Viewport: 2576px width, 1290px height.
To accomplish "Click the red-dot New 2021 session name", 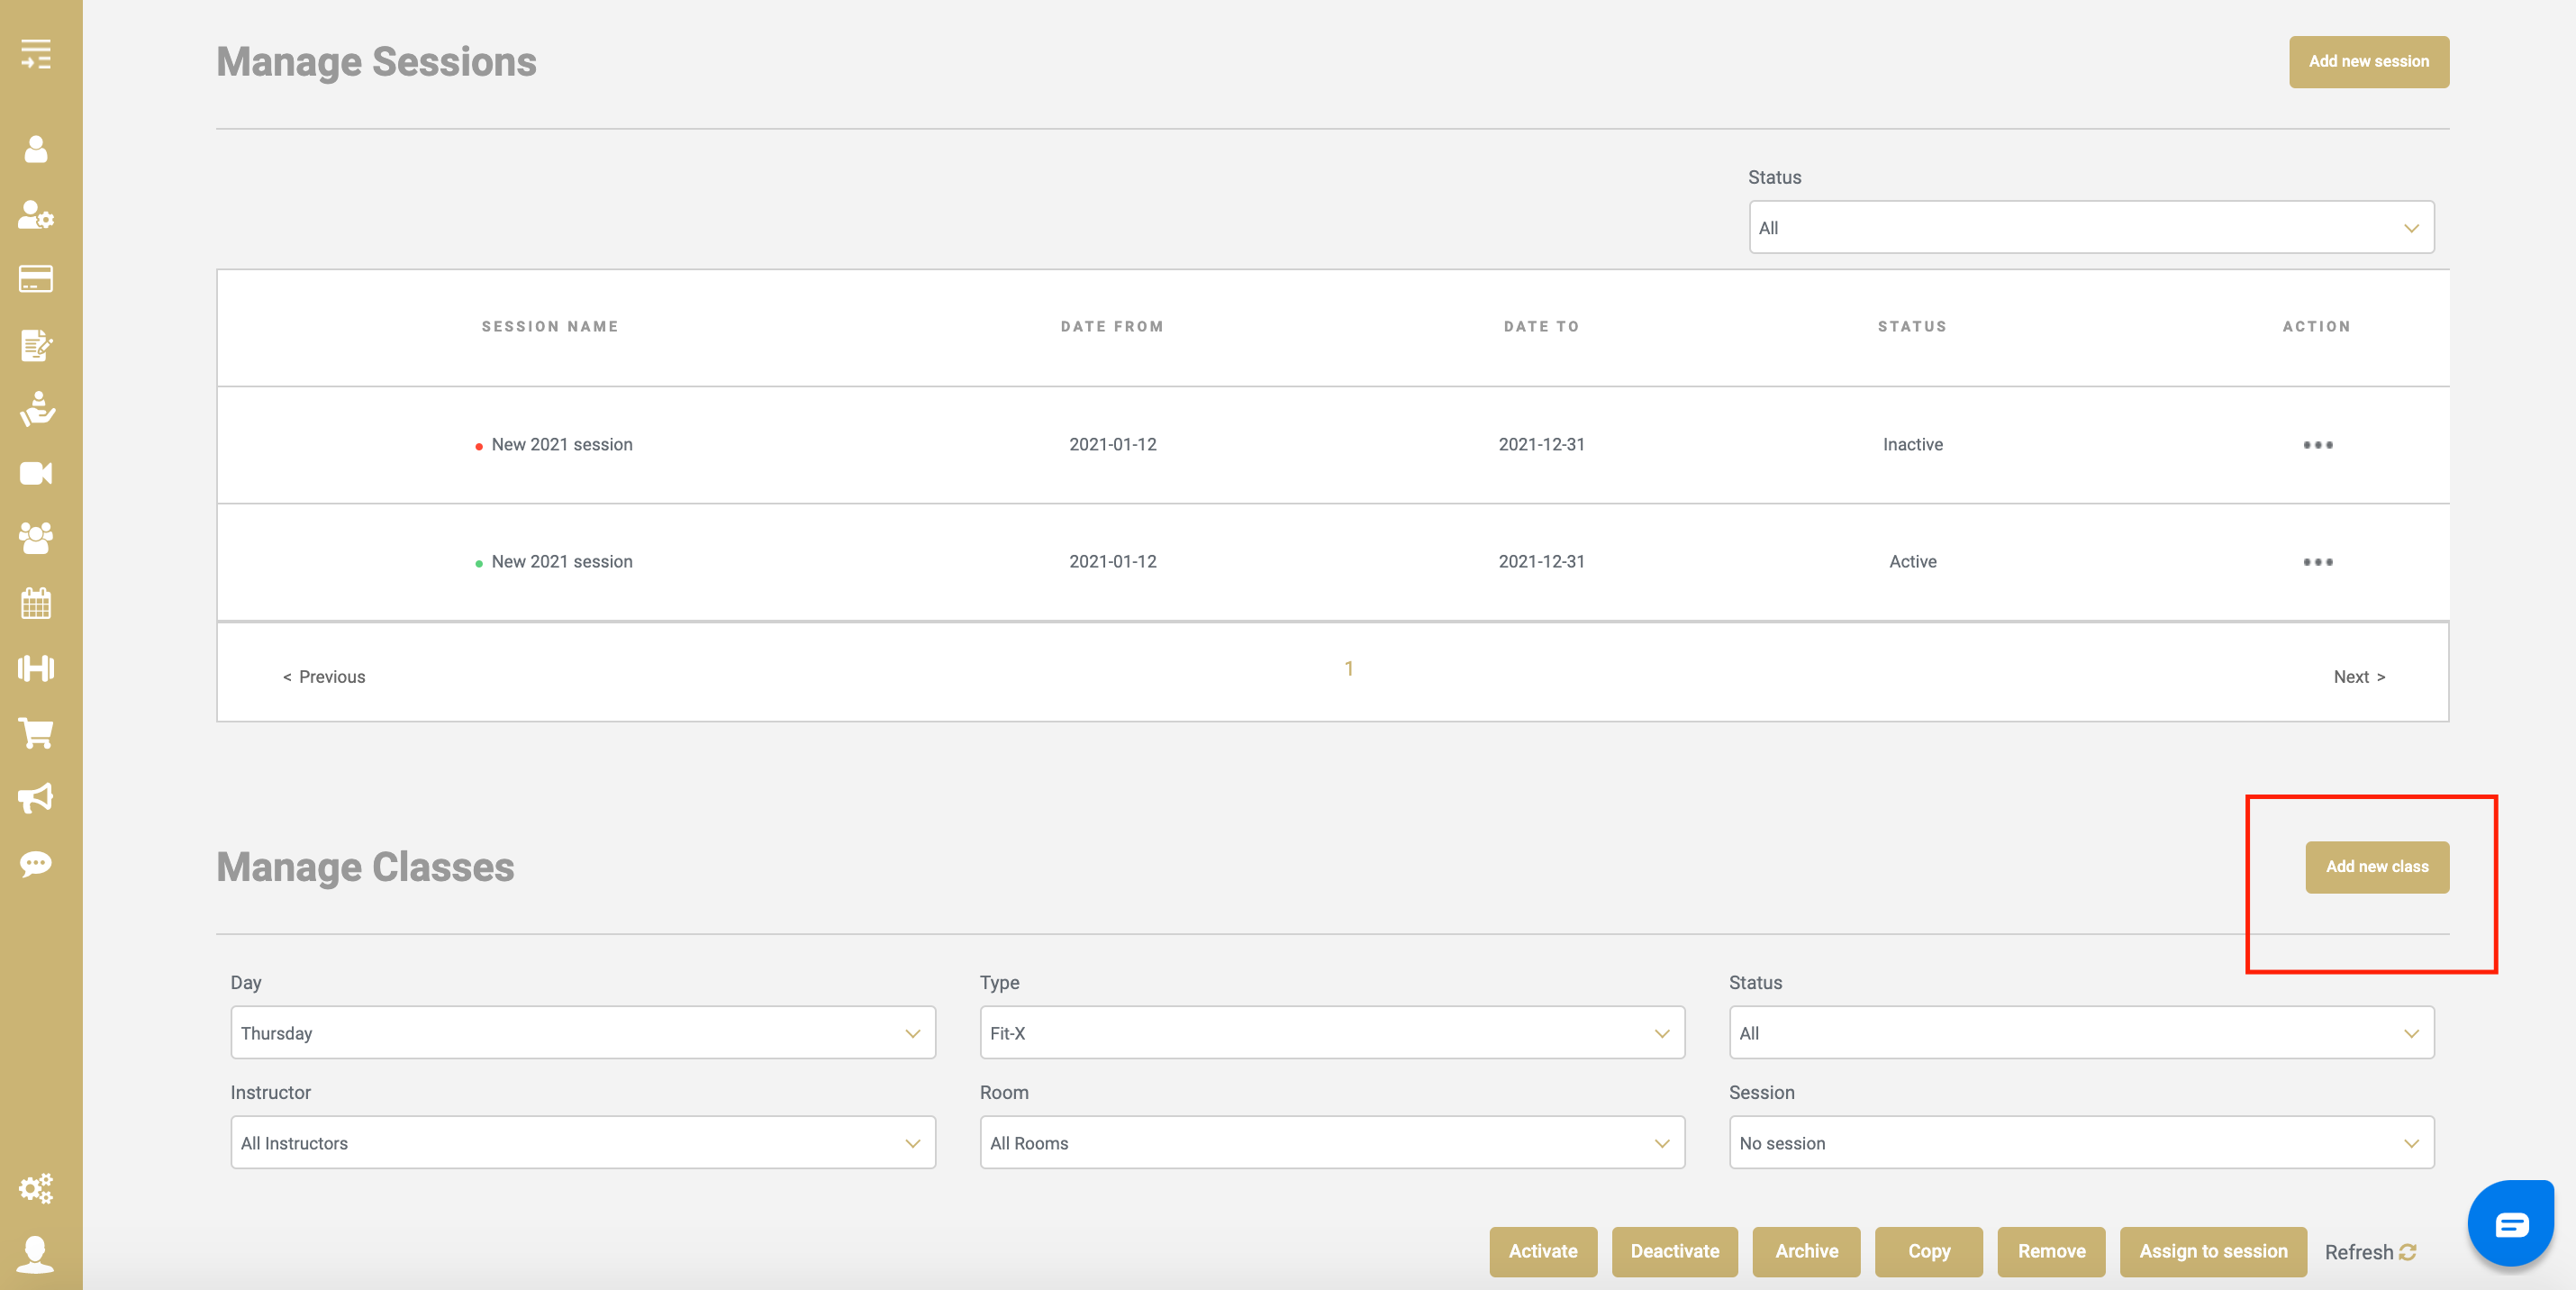I will [x=562, y=445].
